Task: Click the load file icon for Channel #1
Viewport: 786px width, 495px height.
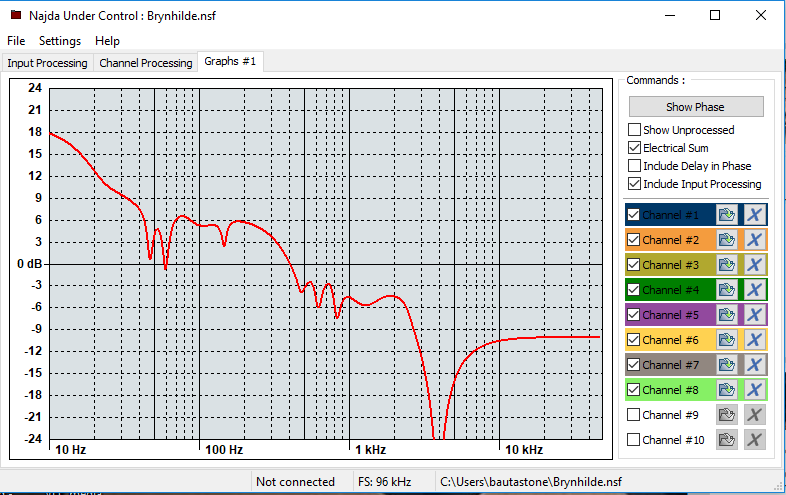Action: (726, 215)
